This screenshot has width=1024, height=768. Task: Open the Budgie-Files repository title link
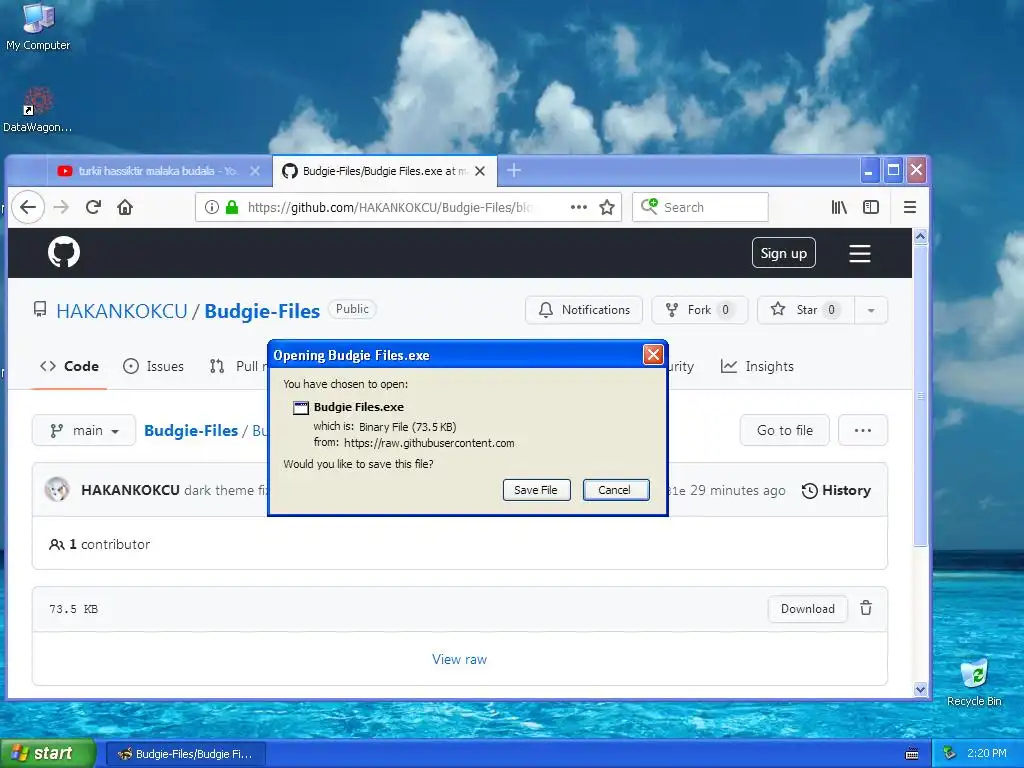tap(262, 311)
